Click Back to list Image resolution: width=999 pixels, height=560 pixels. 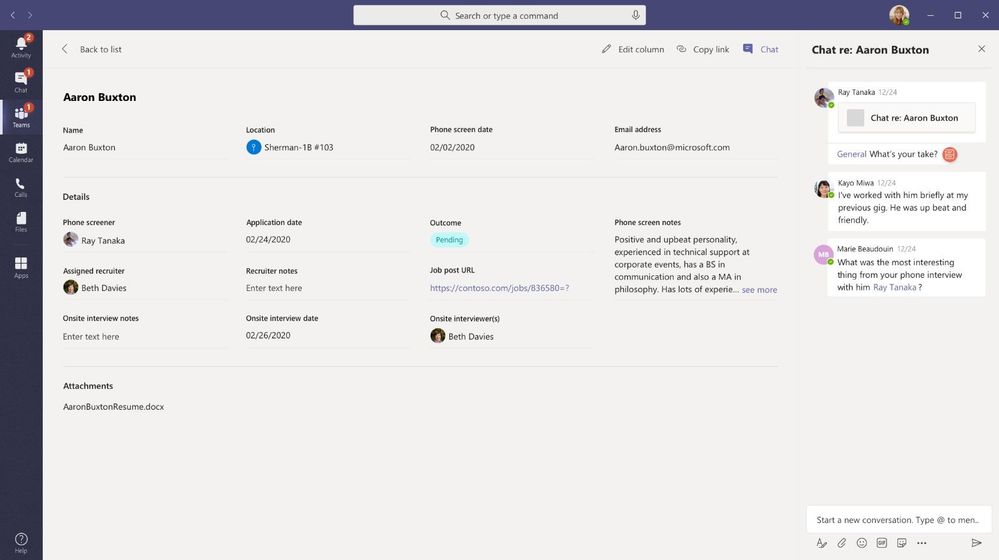92,49
